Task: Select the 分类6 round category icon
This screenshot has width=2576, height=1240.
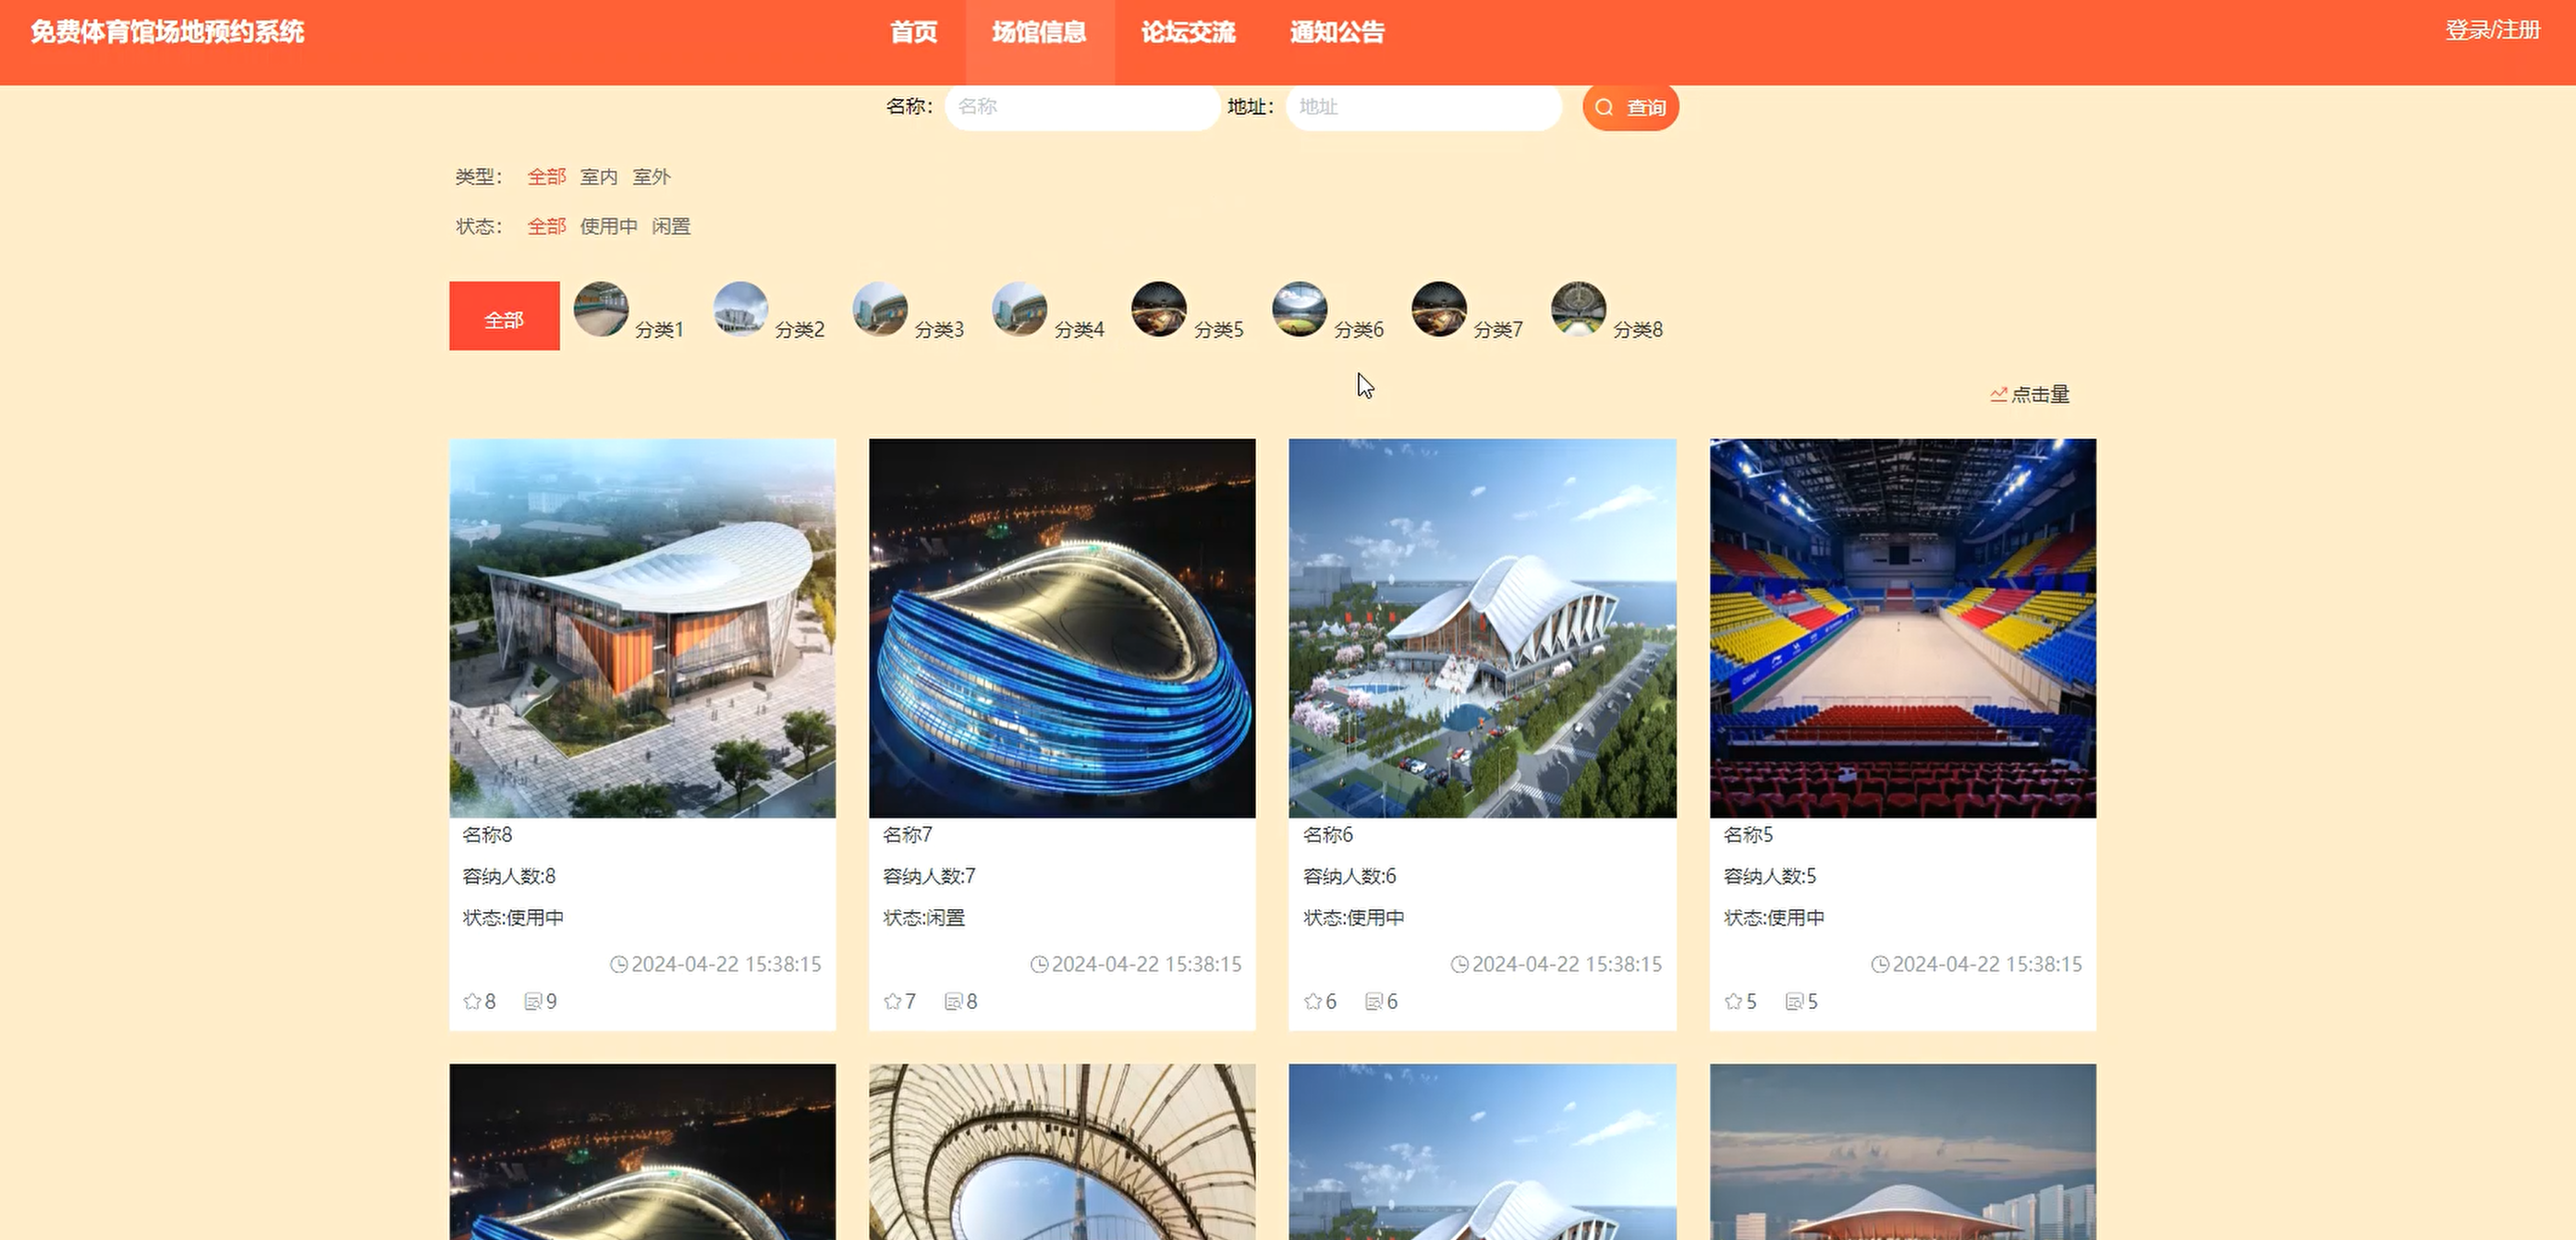Action: pyautogui.click(x=1299, y=309)
